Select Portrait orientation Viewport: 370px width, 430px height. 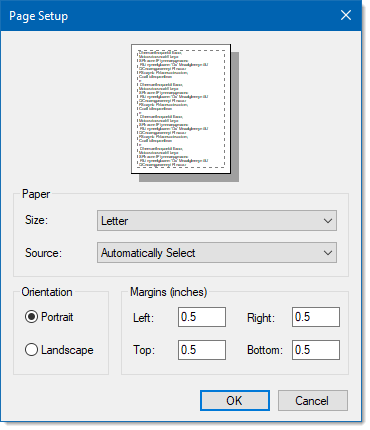(49, 317)
